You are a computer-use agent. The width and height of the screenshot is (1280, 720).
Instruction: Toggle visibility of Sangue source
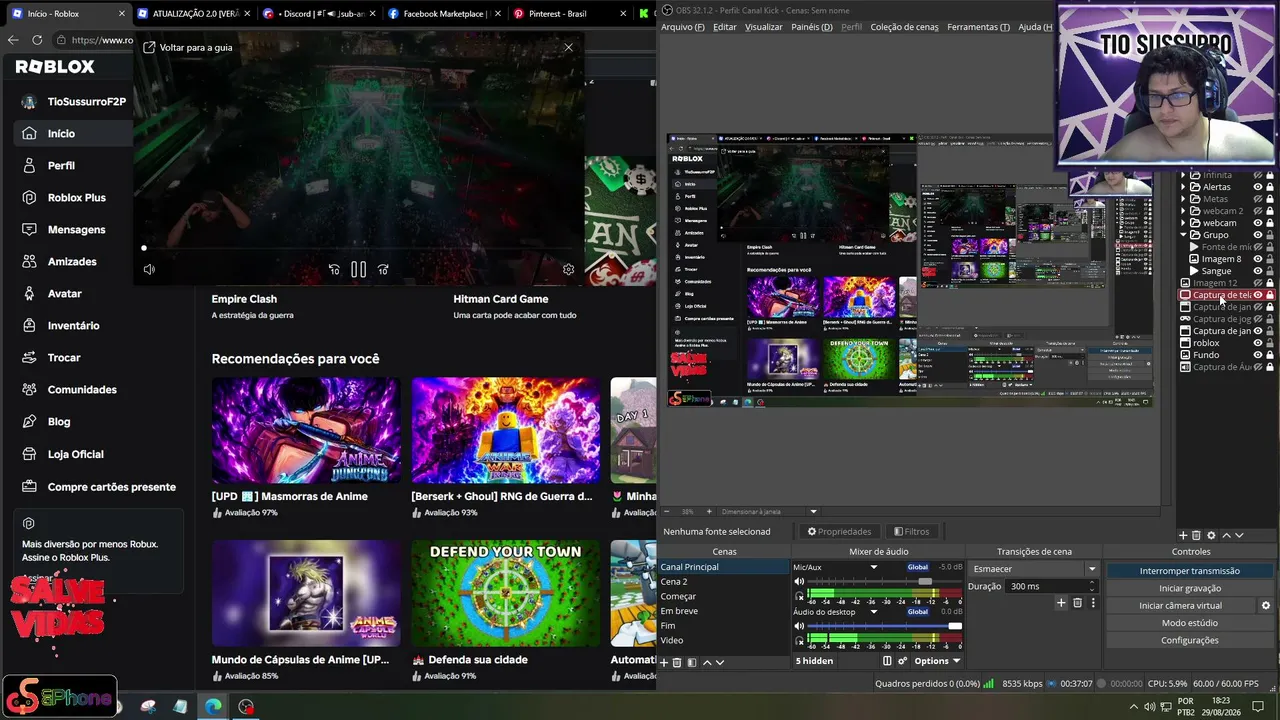[1258, 271]
